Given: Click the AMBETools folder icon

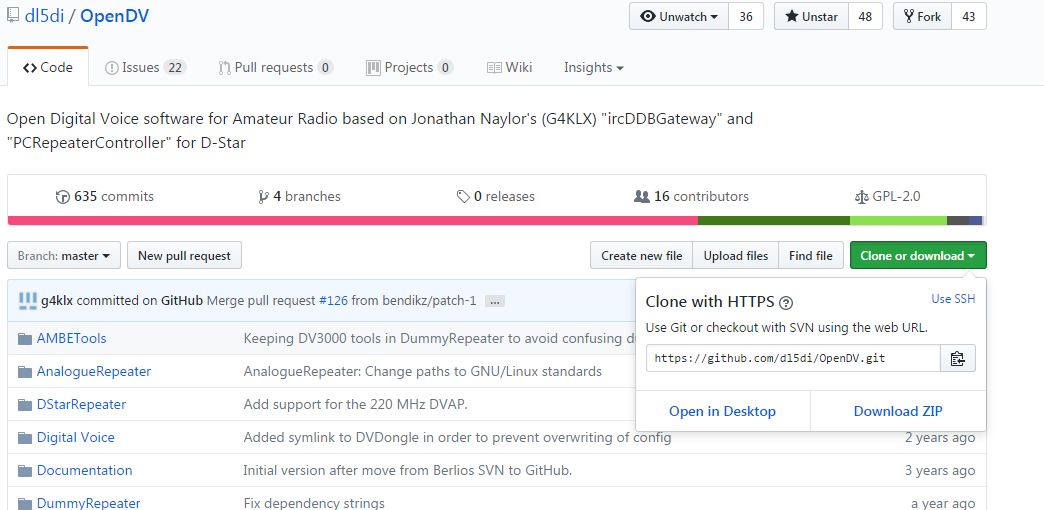Looking at the screenshot, I should tap(25, 339).
